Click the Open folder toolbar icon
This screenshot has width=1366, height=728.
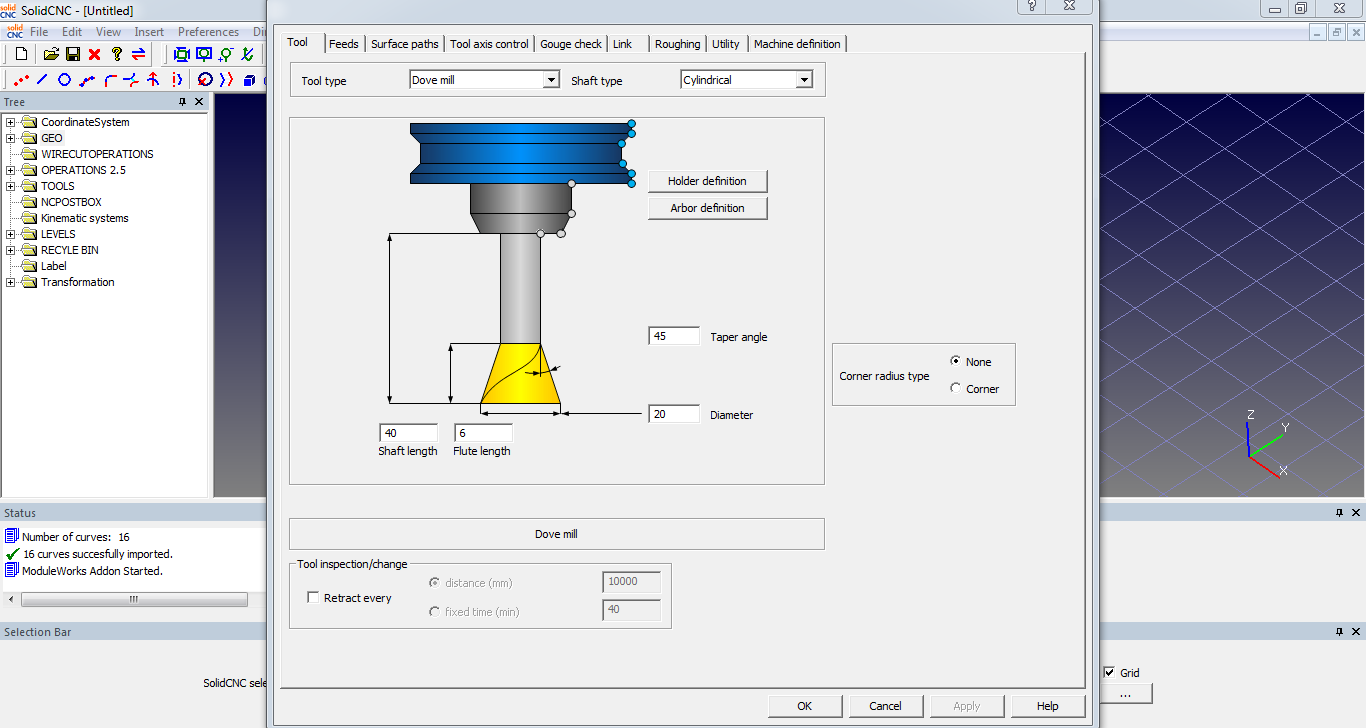pyautogui.click(x=51, y=54)
